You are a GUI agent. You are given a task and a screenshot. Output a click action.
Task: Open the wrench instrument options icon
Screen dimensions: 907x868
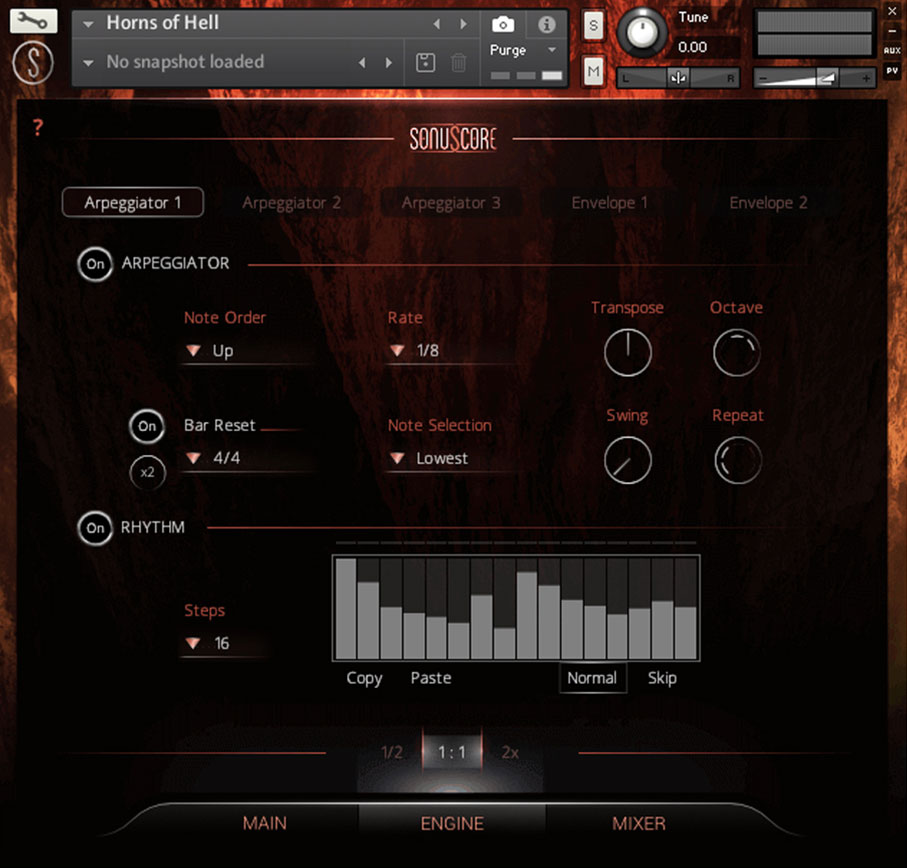34,21
